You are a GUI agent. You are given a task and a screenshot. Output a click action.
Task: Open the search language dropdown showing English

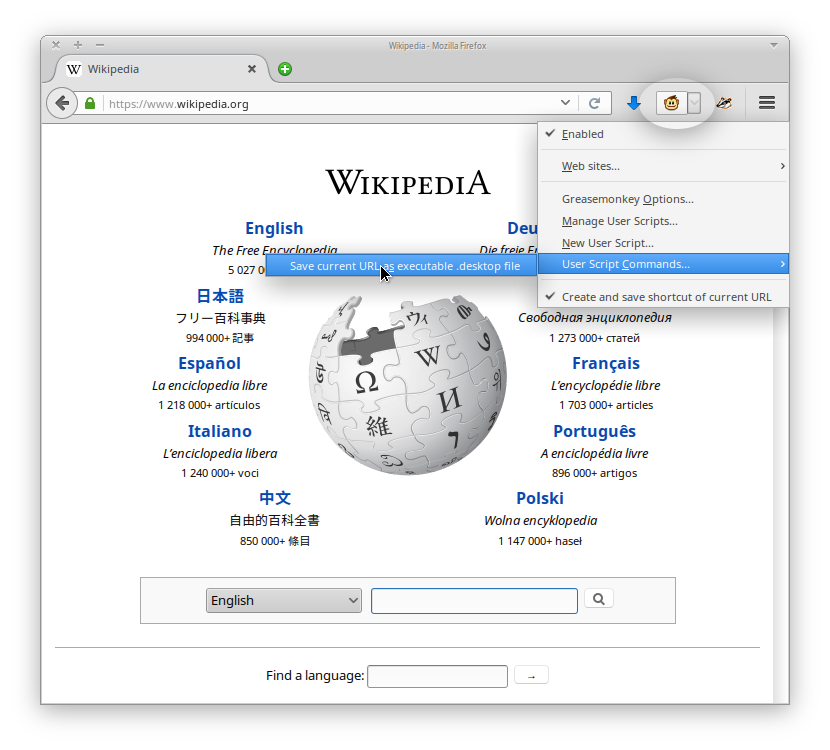click(284, 600)
